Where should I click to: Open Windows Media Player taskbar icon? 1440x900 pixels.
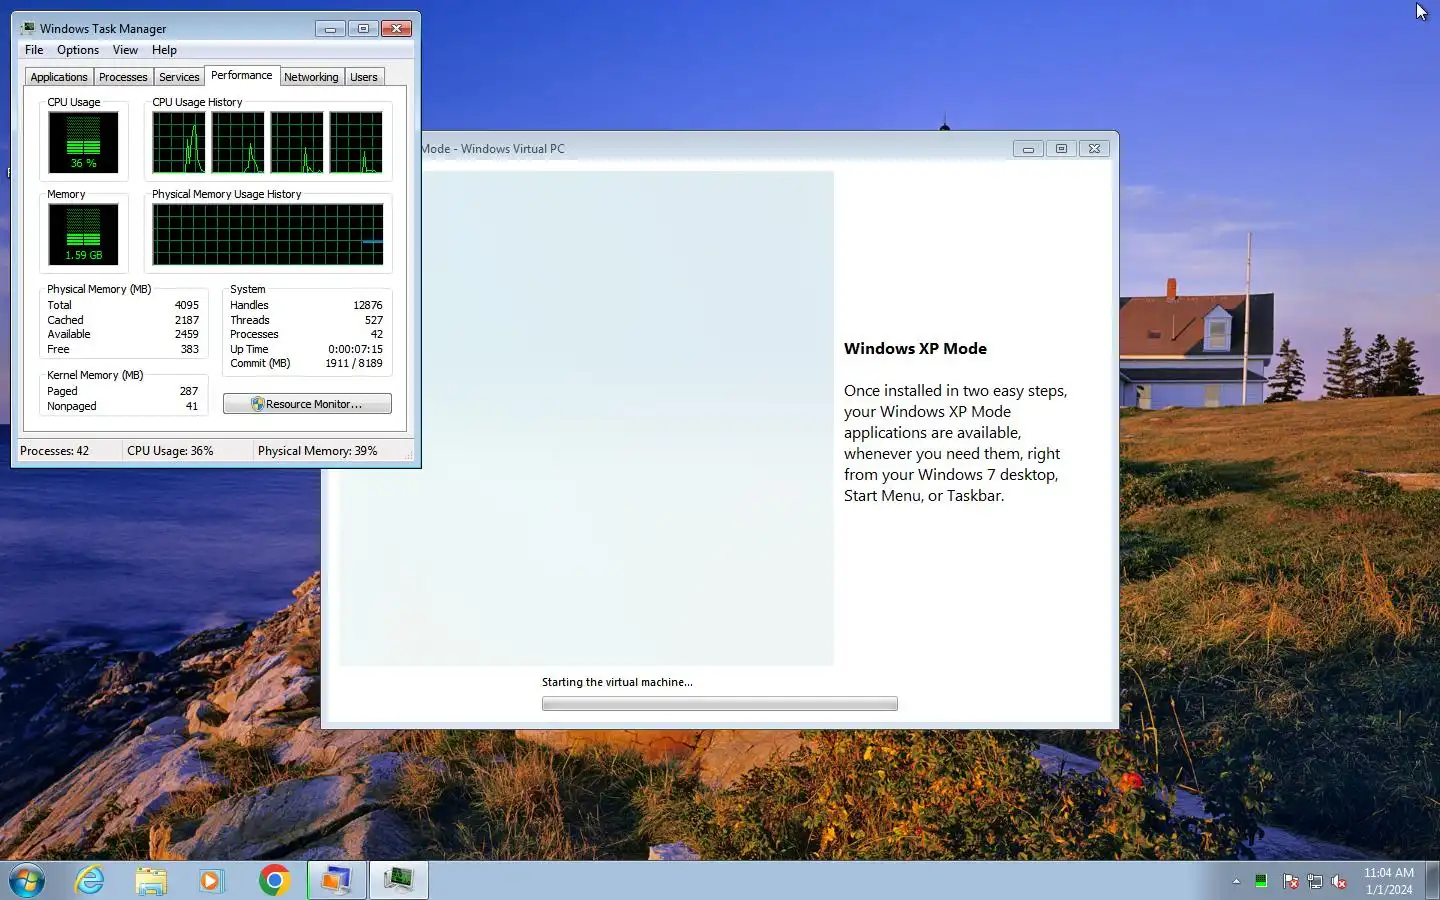click(x=211, y=881)
